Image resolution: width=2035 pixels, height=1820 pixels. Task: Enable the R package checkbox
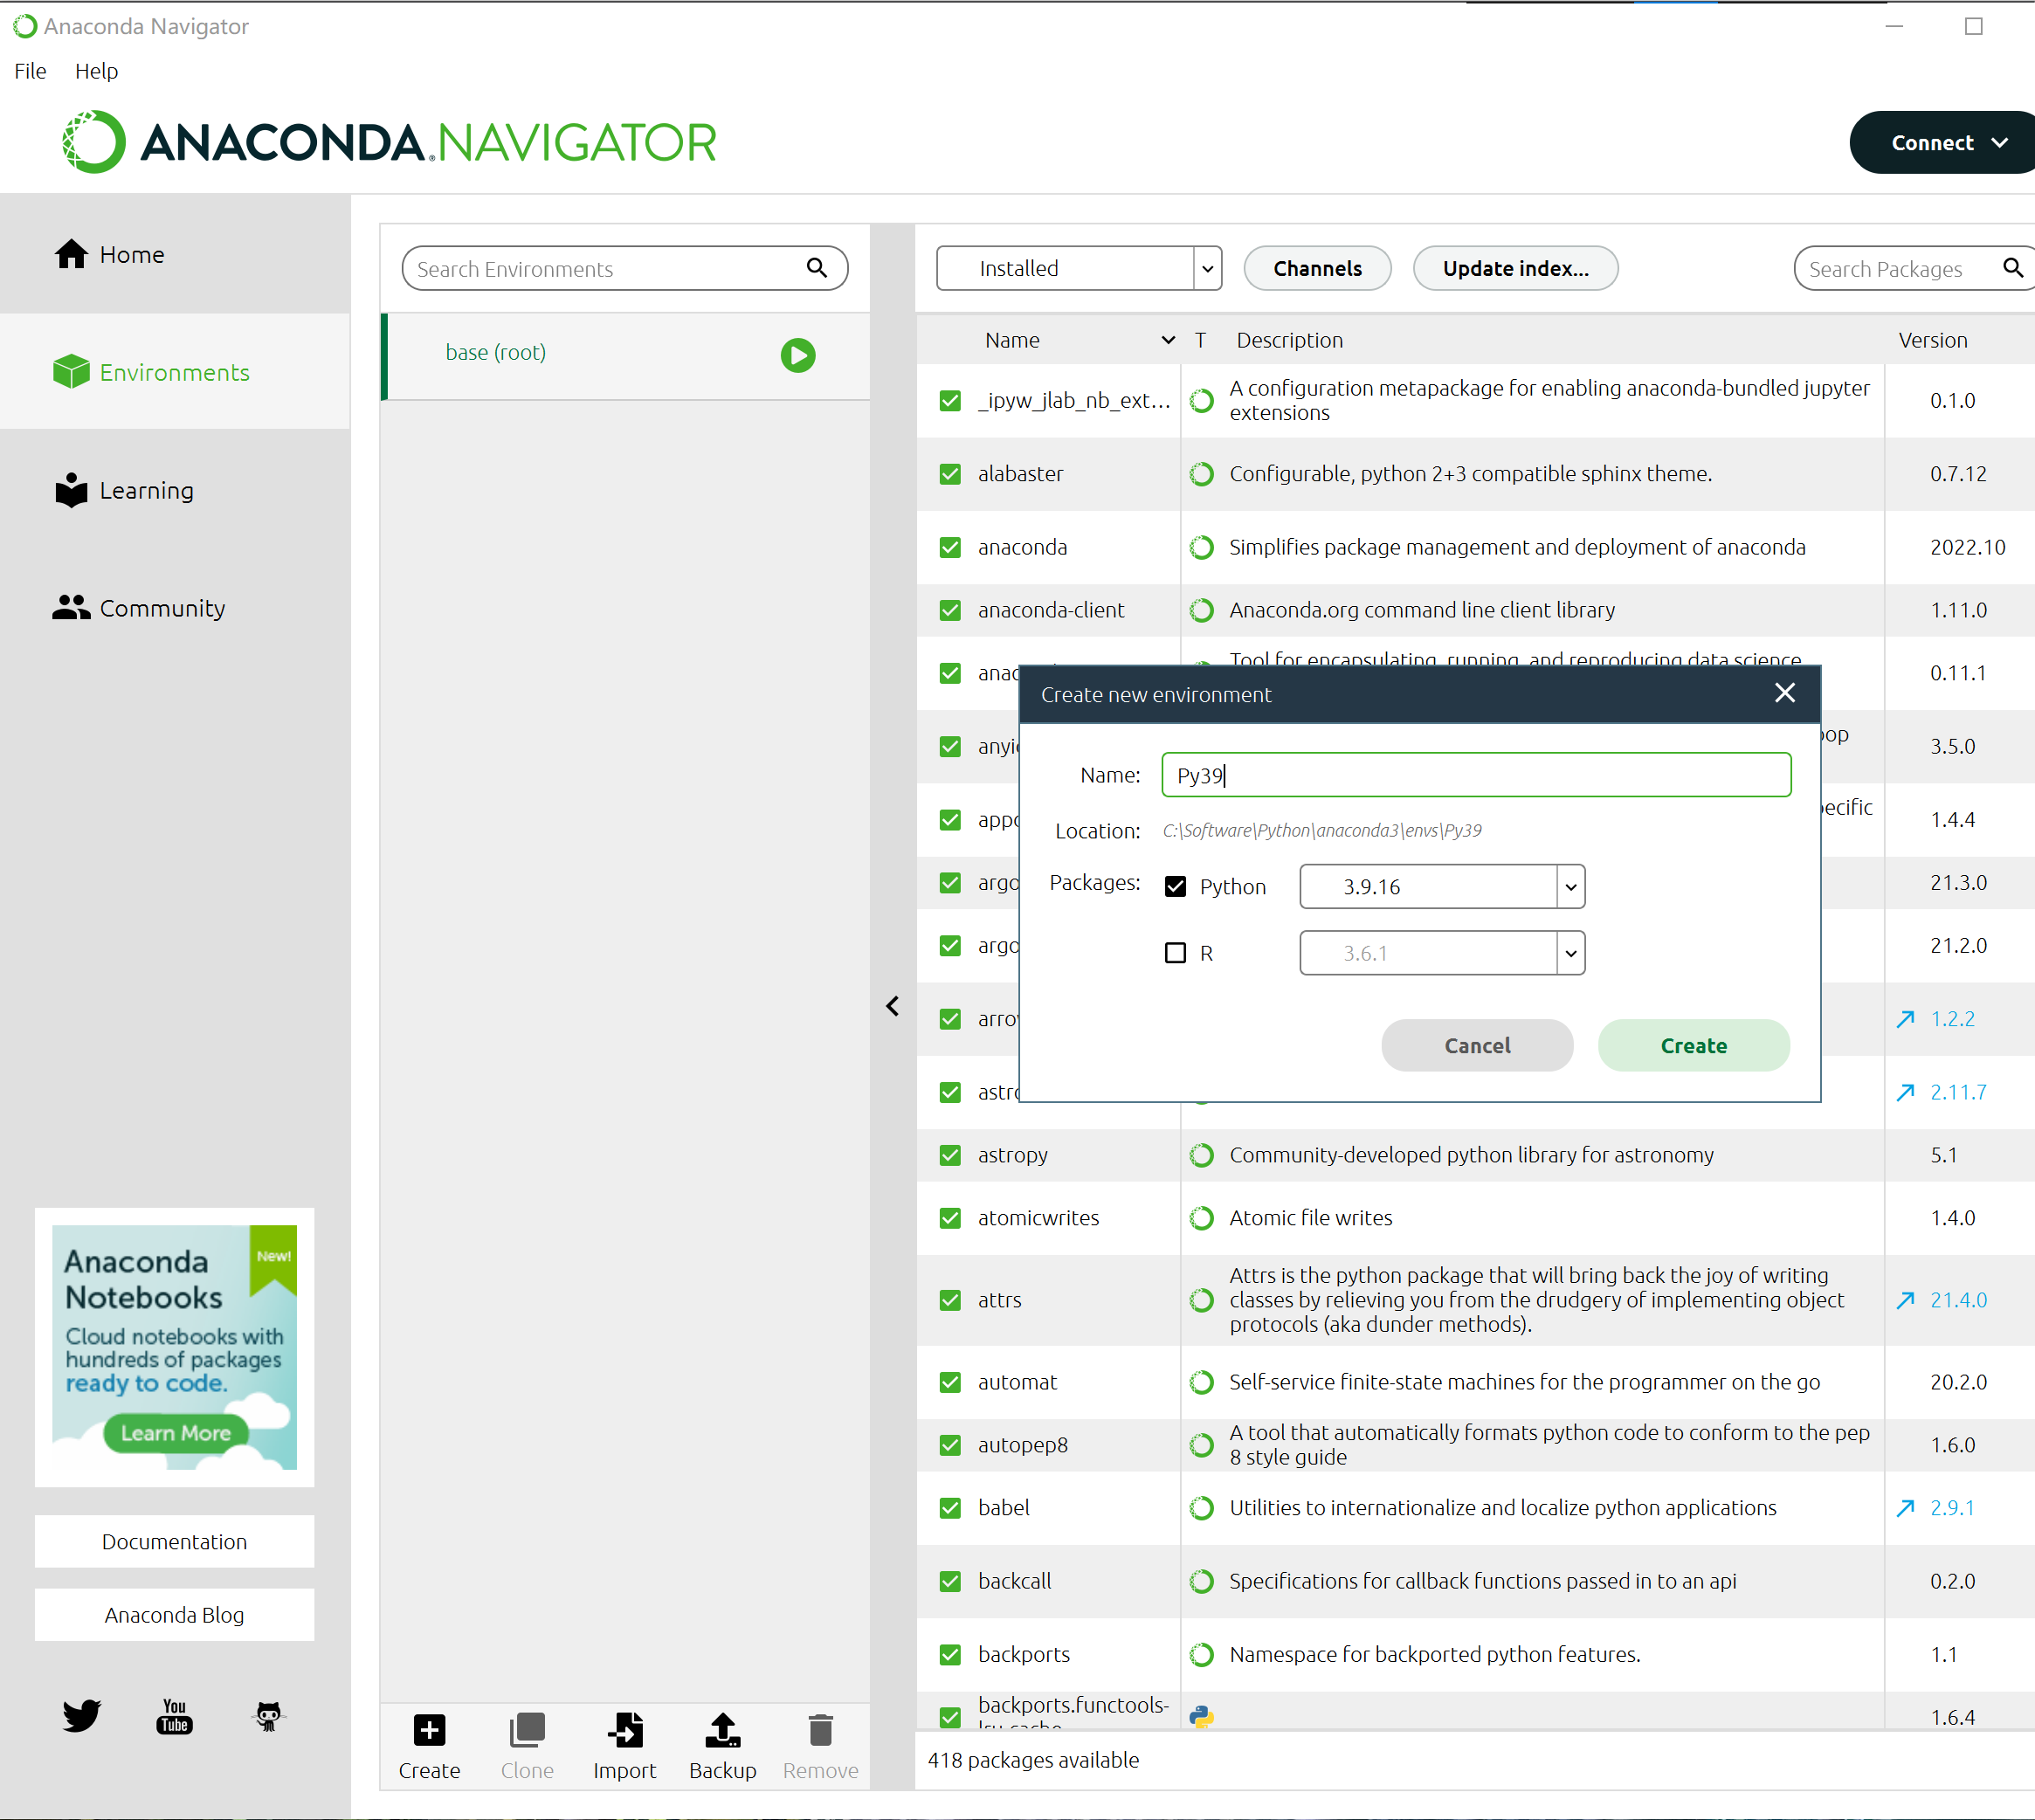(x=1175, y=953)
